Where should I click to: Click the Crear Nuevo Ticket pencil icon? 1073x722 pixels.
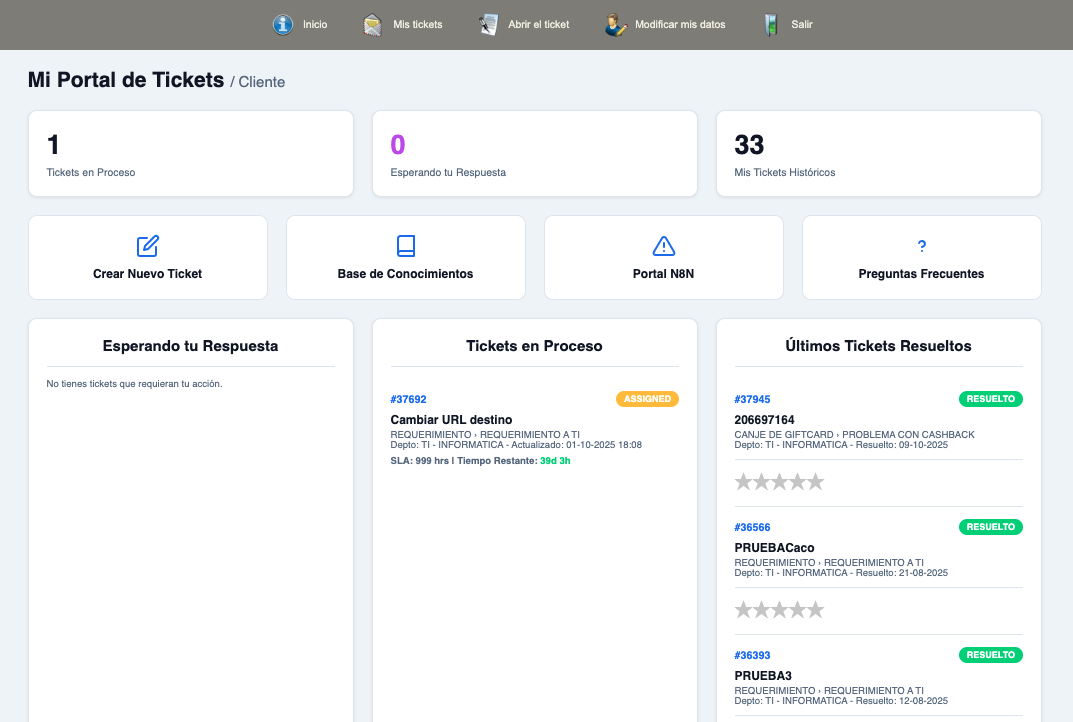pyautogui.click(x=147, y=245)
